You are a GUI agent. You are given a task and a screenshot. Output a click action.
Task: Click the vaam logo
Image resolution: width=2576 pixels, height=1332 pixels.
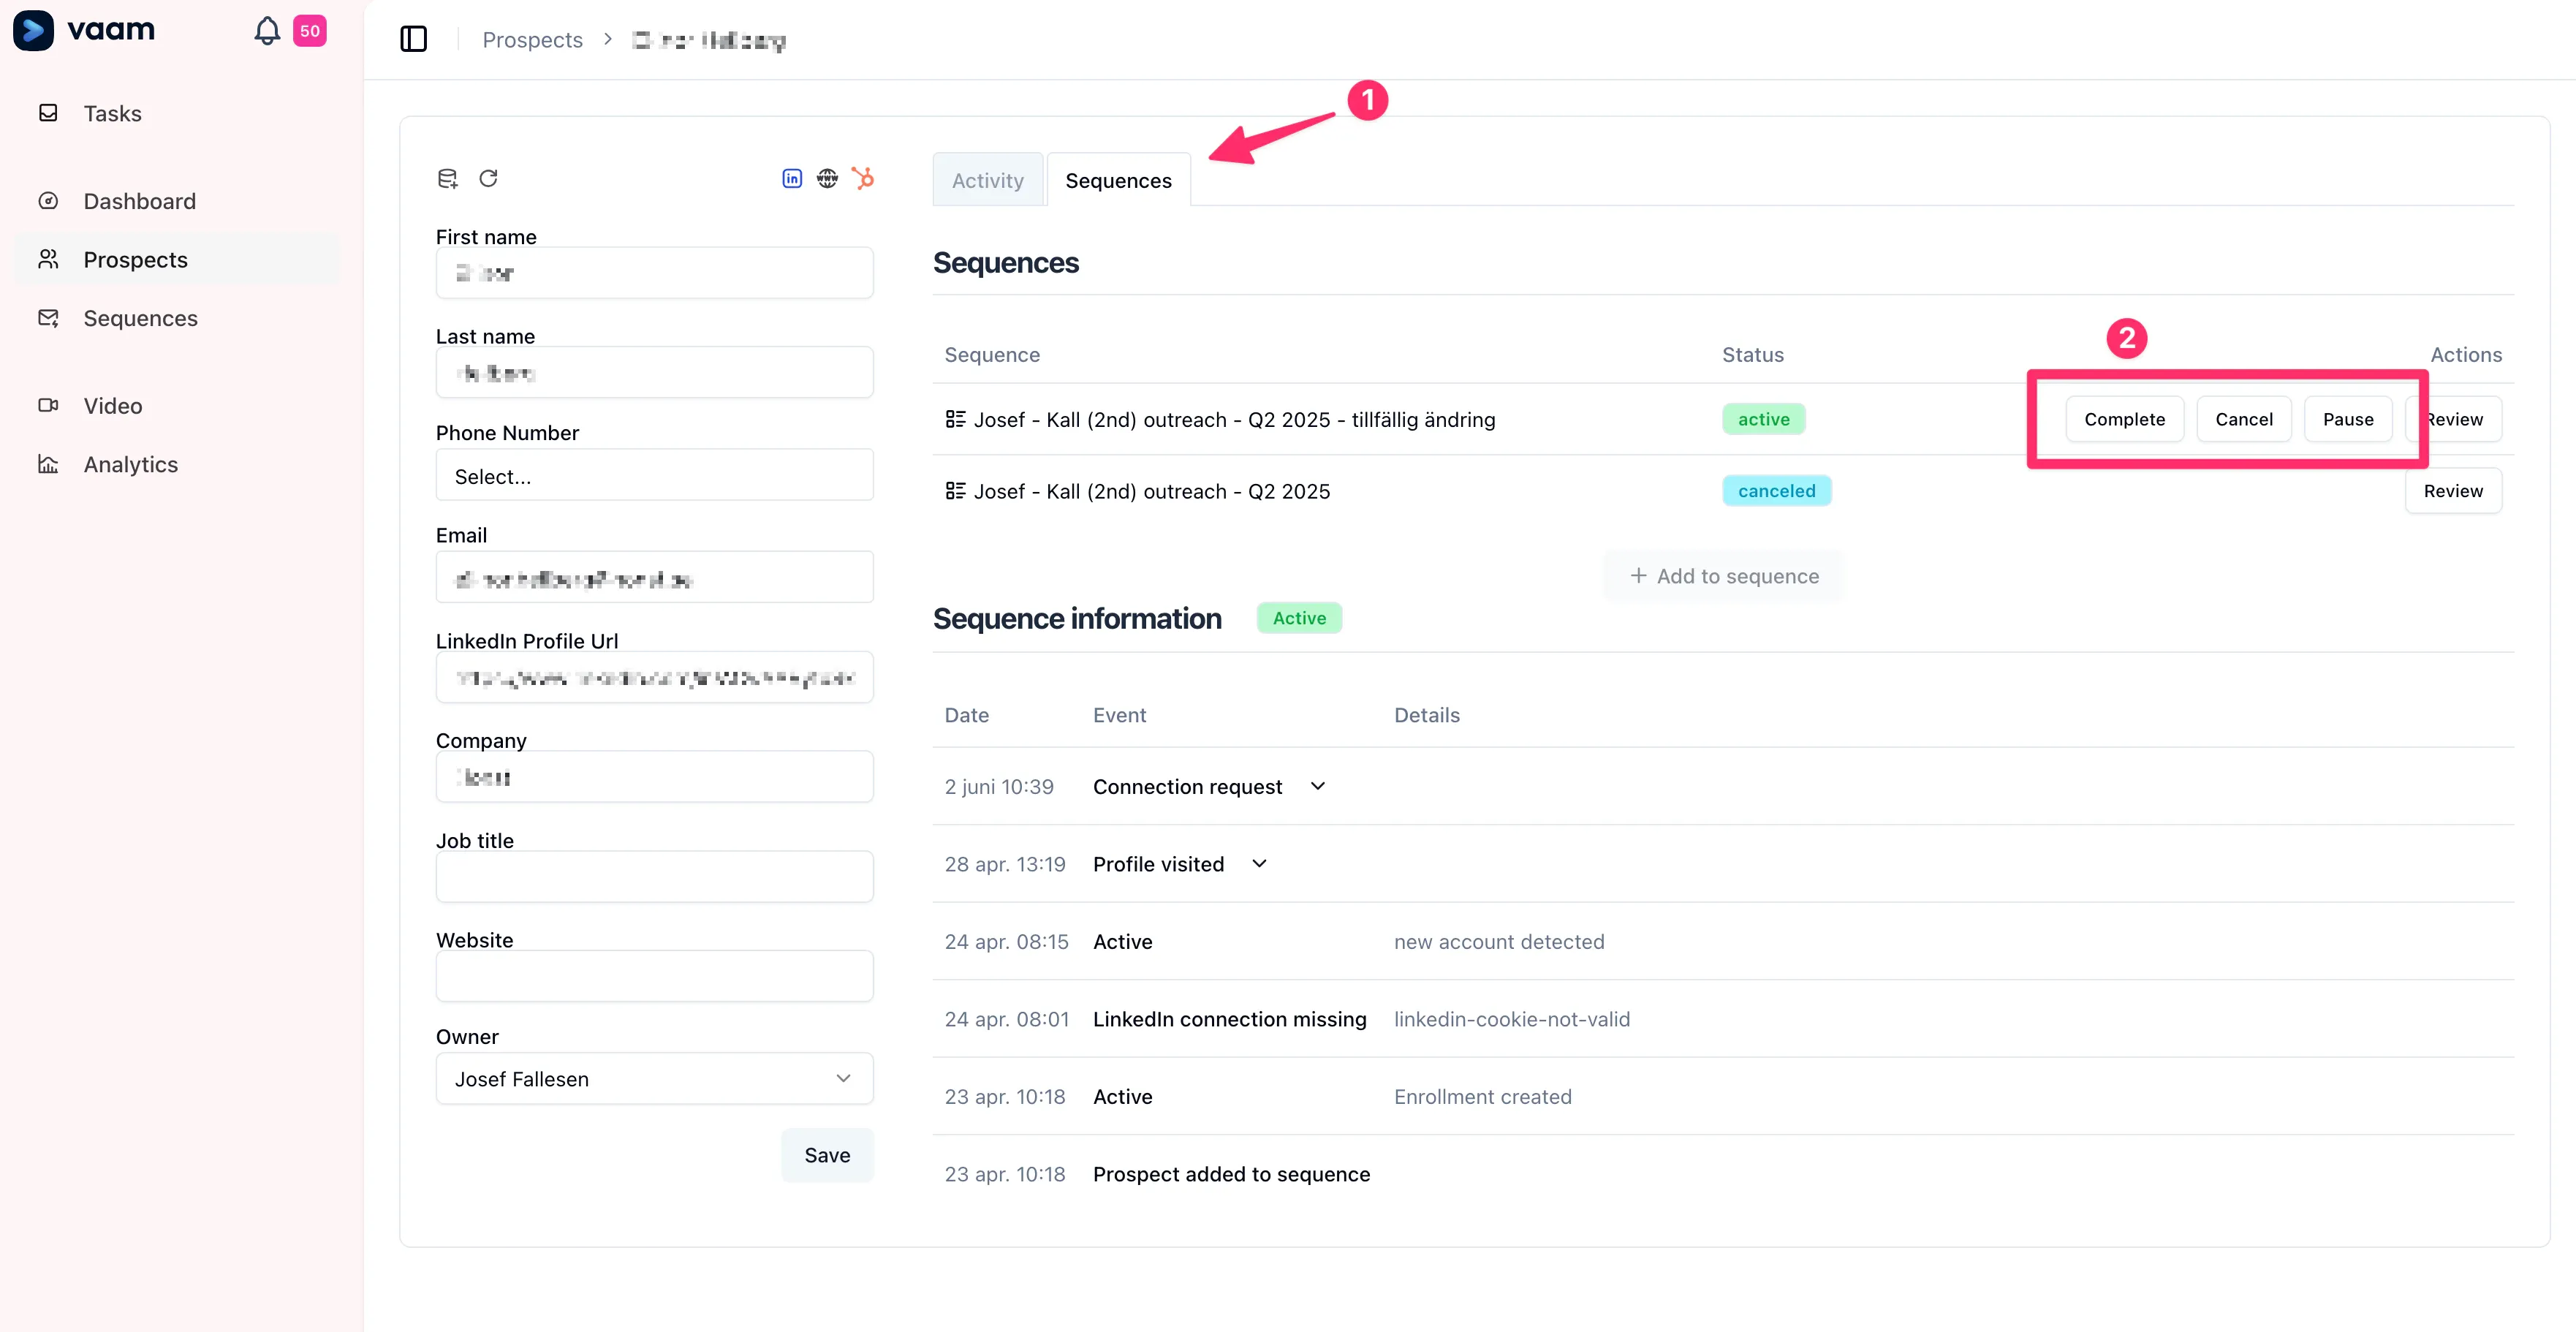pyautogui.click(x=85, y=30)
